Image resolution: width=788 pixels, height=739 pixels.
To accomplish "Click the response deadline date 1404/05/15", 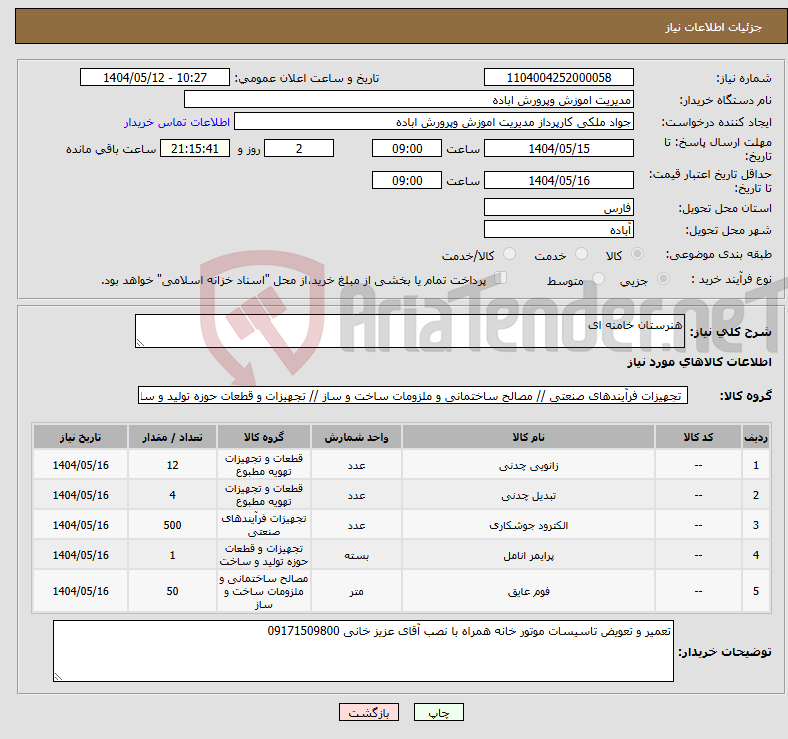I will (558, 148).
